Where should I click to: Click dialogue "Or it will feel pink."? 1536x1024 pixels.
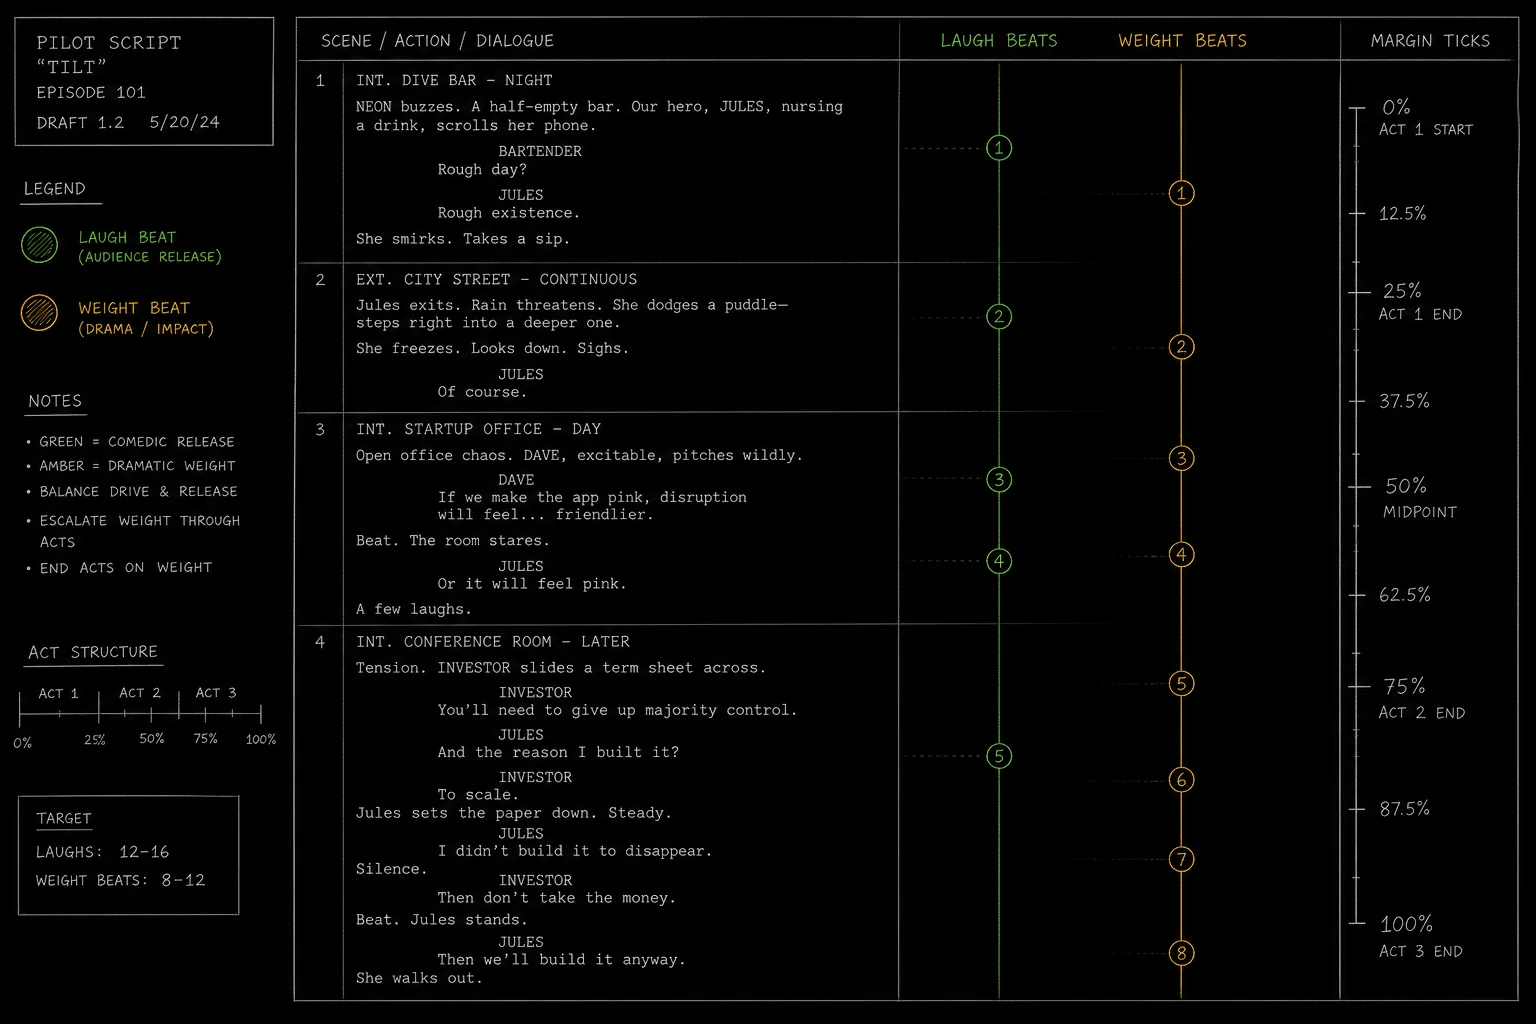click(532, 584)
